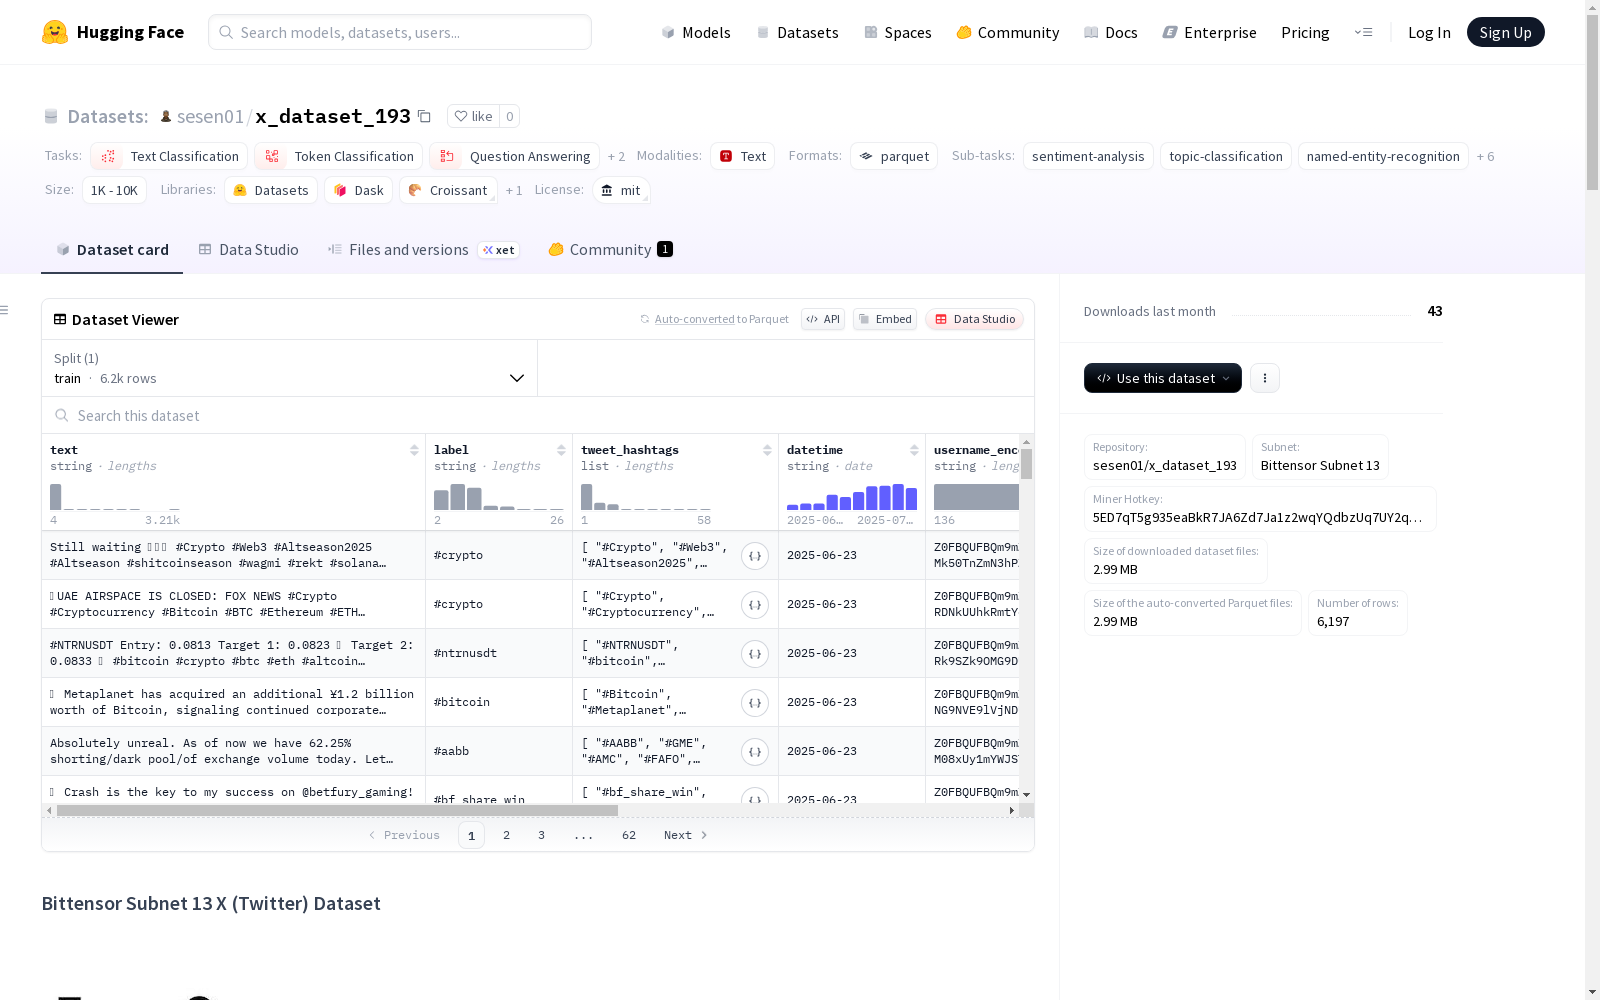Click the Token Classification task tag
1600x1000 pixels.
[x=338, y=156]
